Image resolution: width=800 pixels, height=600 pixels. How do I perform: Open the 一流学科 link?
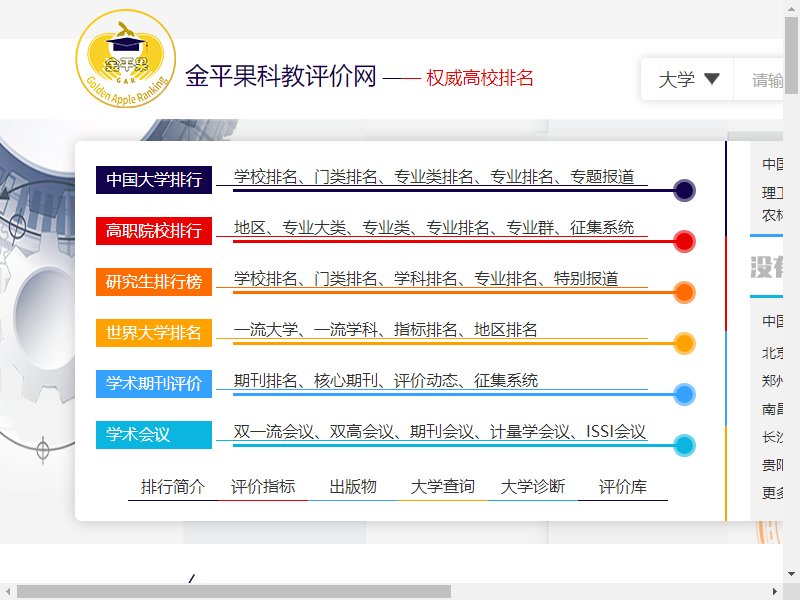click(x=345, y=330)
